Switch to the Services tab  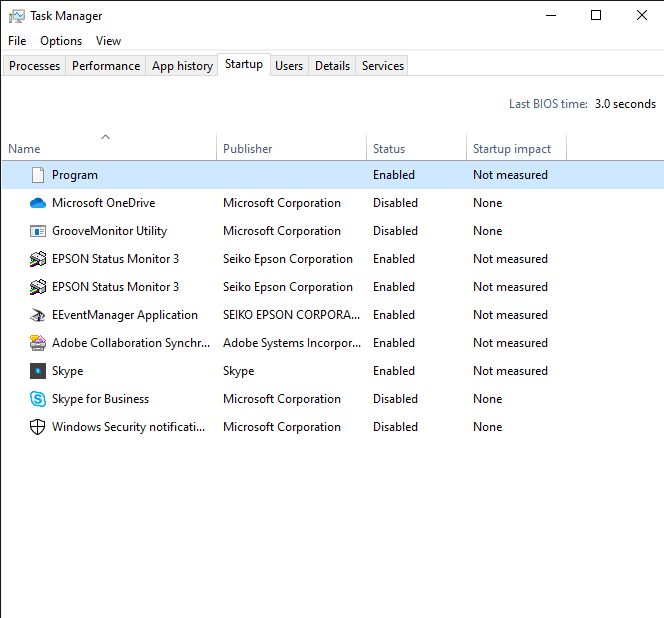(382, 66)
